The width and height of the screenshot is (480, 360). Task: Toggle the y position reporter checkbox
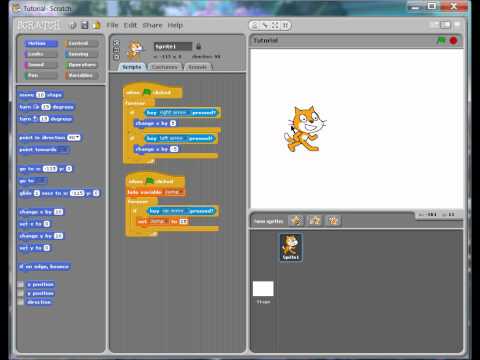pos(21,293)
